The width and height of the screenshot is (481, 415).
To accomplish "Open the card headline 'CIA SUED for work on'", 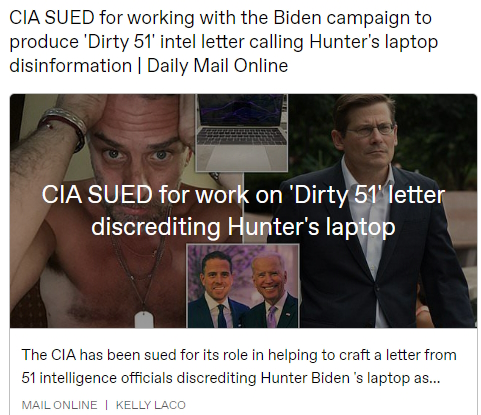I will point(243,195).
